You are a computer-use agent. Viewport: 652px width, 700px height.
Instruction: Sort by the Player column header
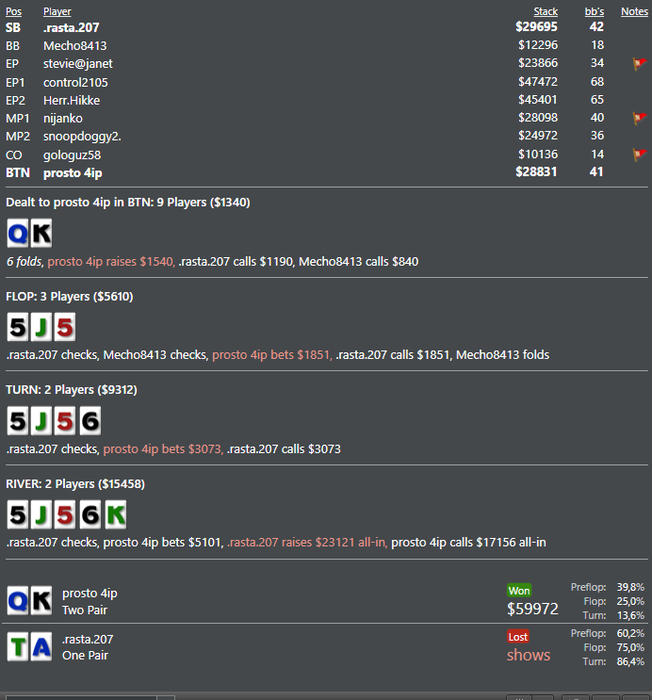(x=57, y=12)
